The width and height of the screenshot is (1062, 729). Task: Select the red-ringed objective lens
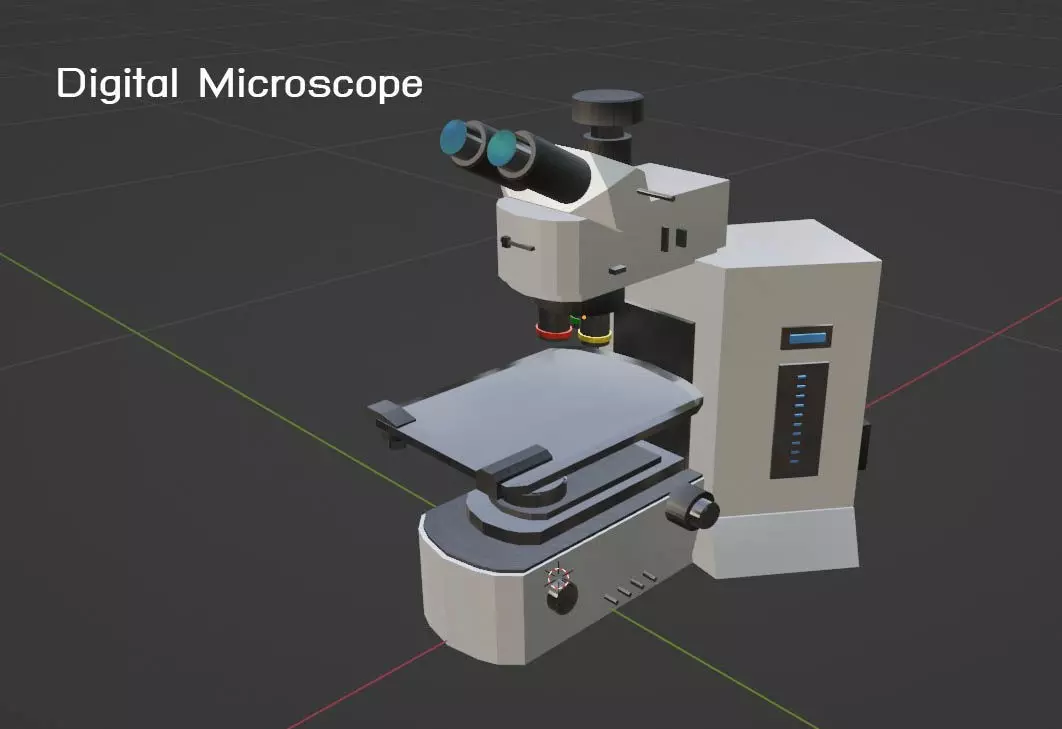pyautogui.click(x=554, y=320)
